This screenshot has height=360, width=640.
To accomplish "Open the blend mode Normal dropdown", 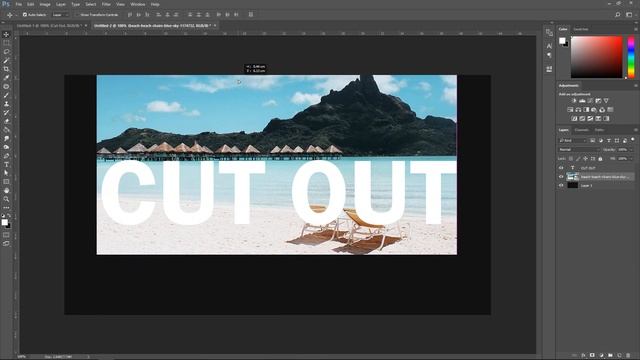I will [579, 149].
